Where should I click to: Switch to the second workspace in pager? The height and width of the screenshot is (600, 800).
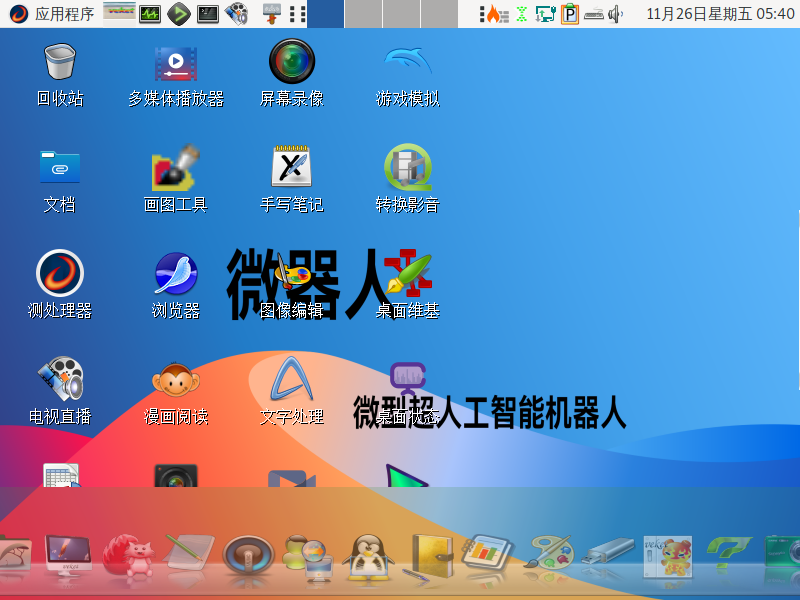363,14
